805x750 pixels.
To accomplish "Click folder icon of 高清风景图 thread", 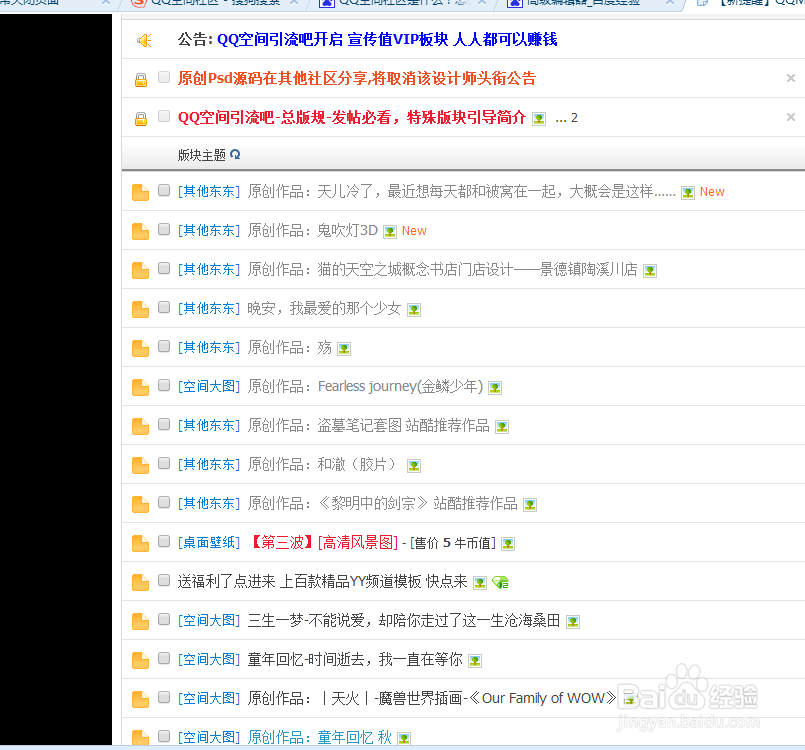I will pyautogui.click(x=140, y=543).
